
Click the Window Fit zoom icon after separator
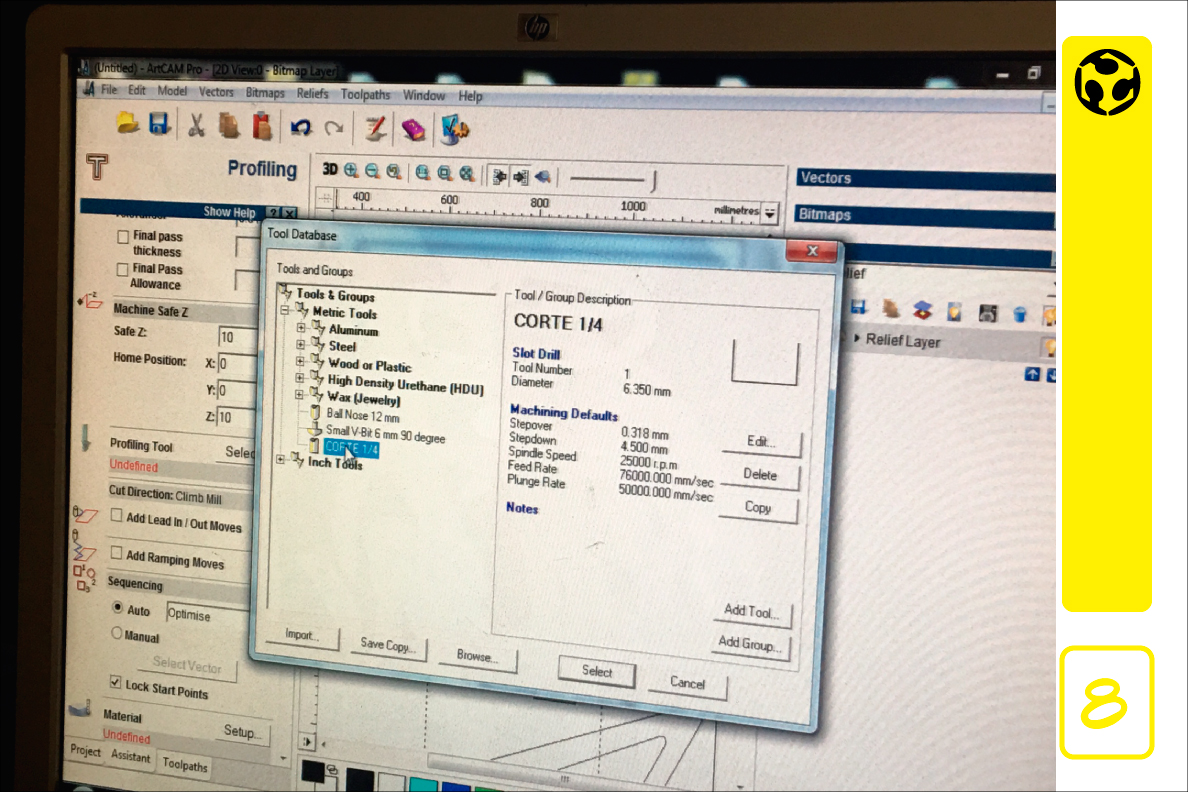(423, 173)
